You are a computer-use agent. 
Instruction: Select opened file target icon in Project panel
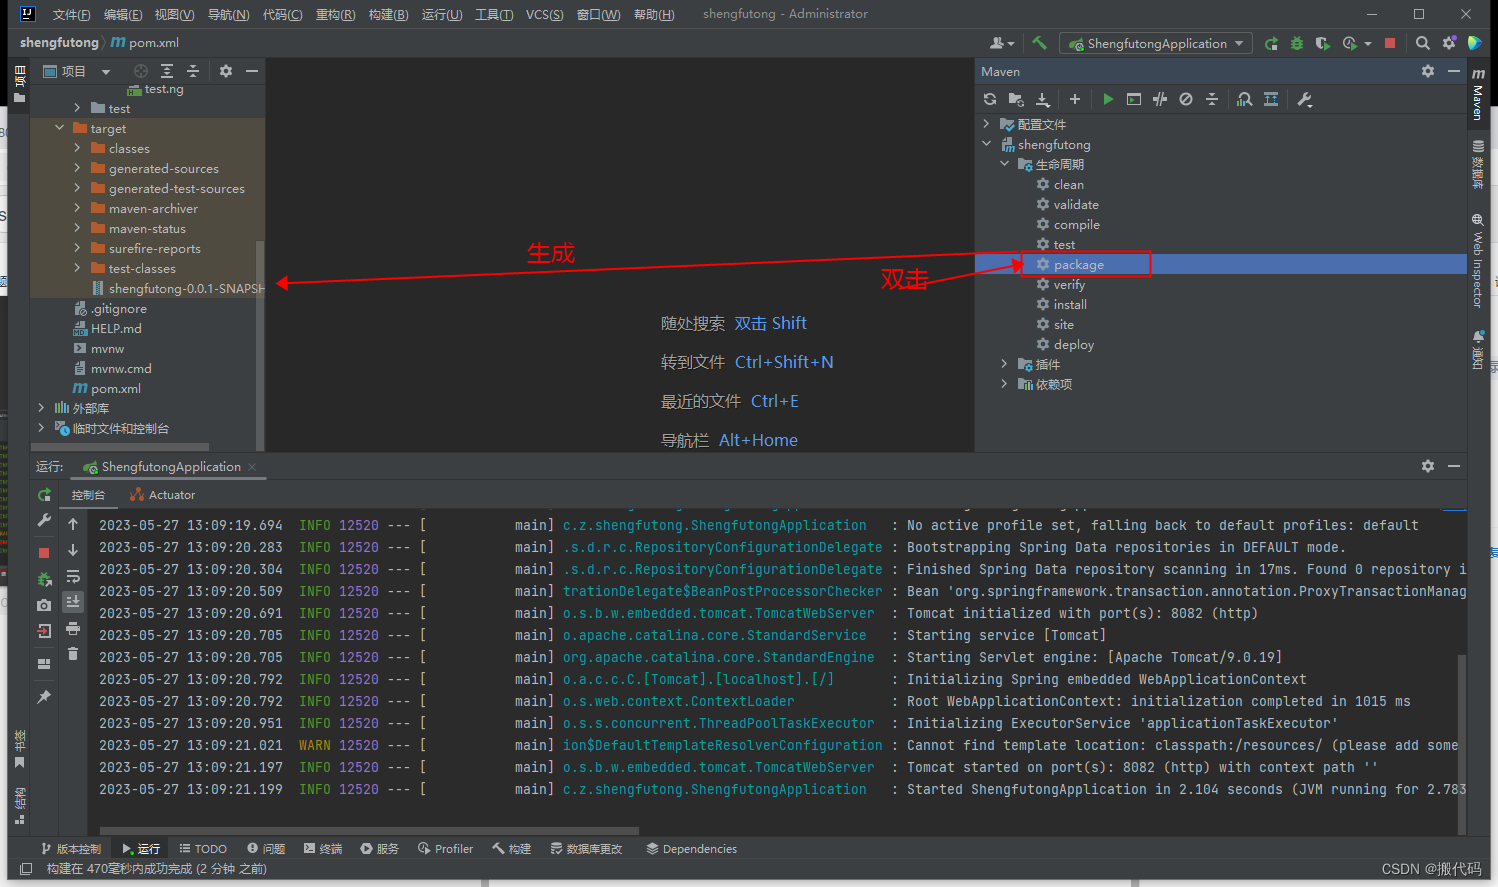[x=141, y=71]
